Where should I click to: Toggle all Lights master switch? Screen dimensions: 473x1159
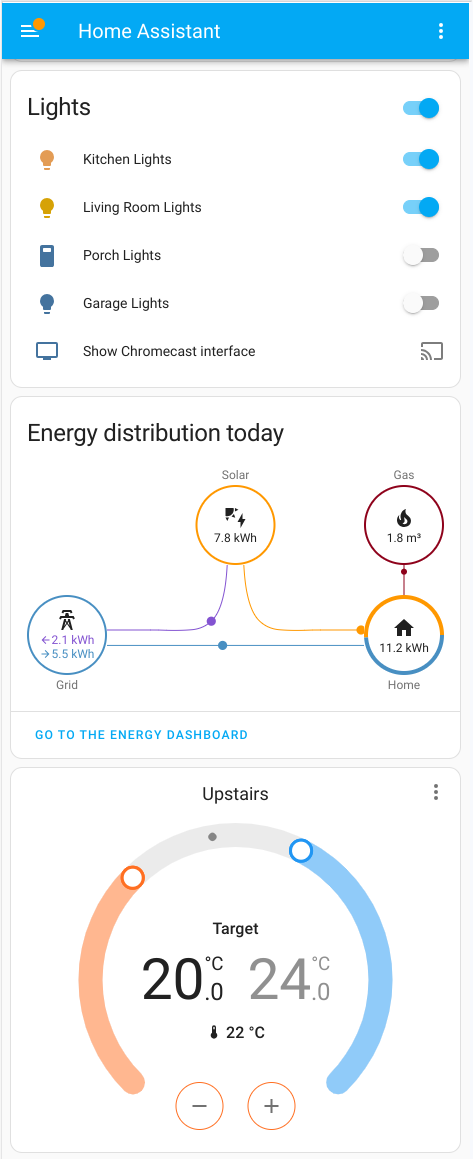point(421,108)
